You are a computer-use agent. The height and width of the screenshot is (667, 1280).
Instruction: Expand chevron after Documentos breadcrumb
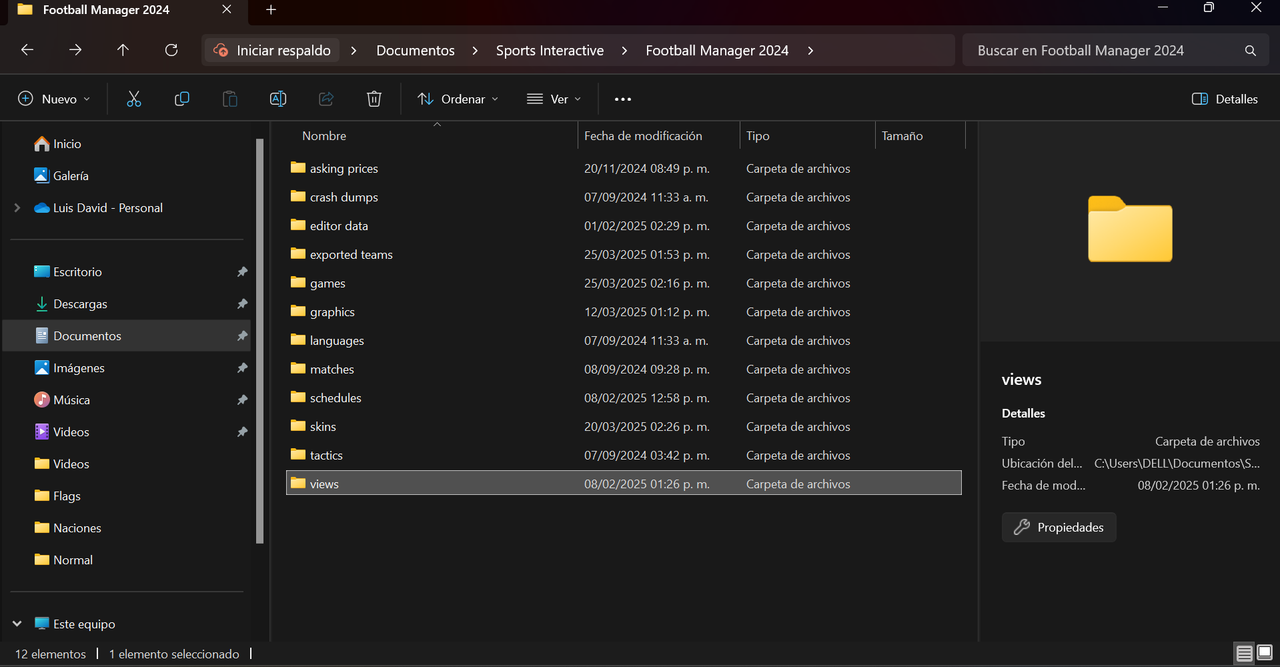coord(476,50)
